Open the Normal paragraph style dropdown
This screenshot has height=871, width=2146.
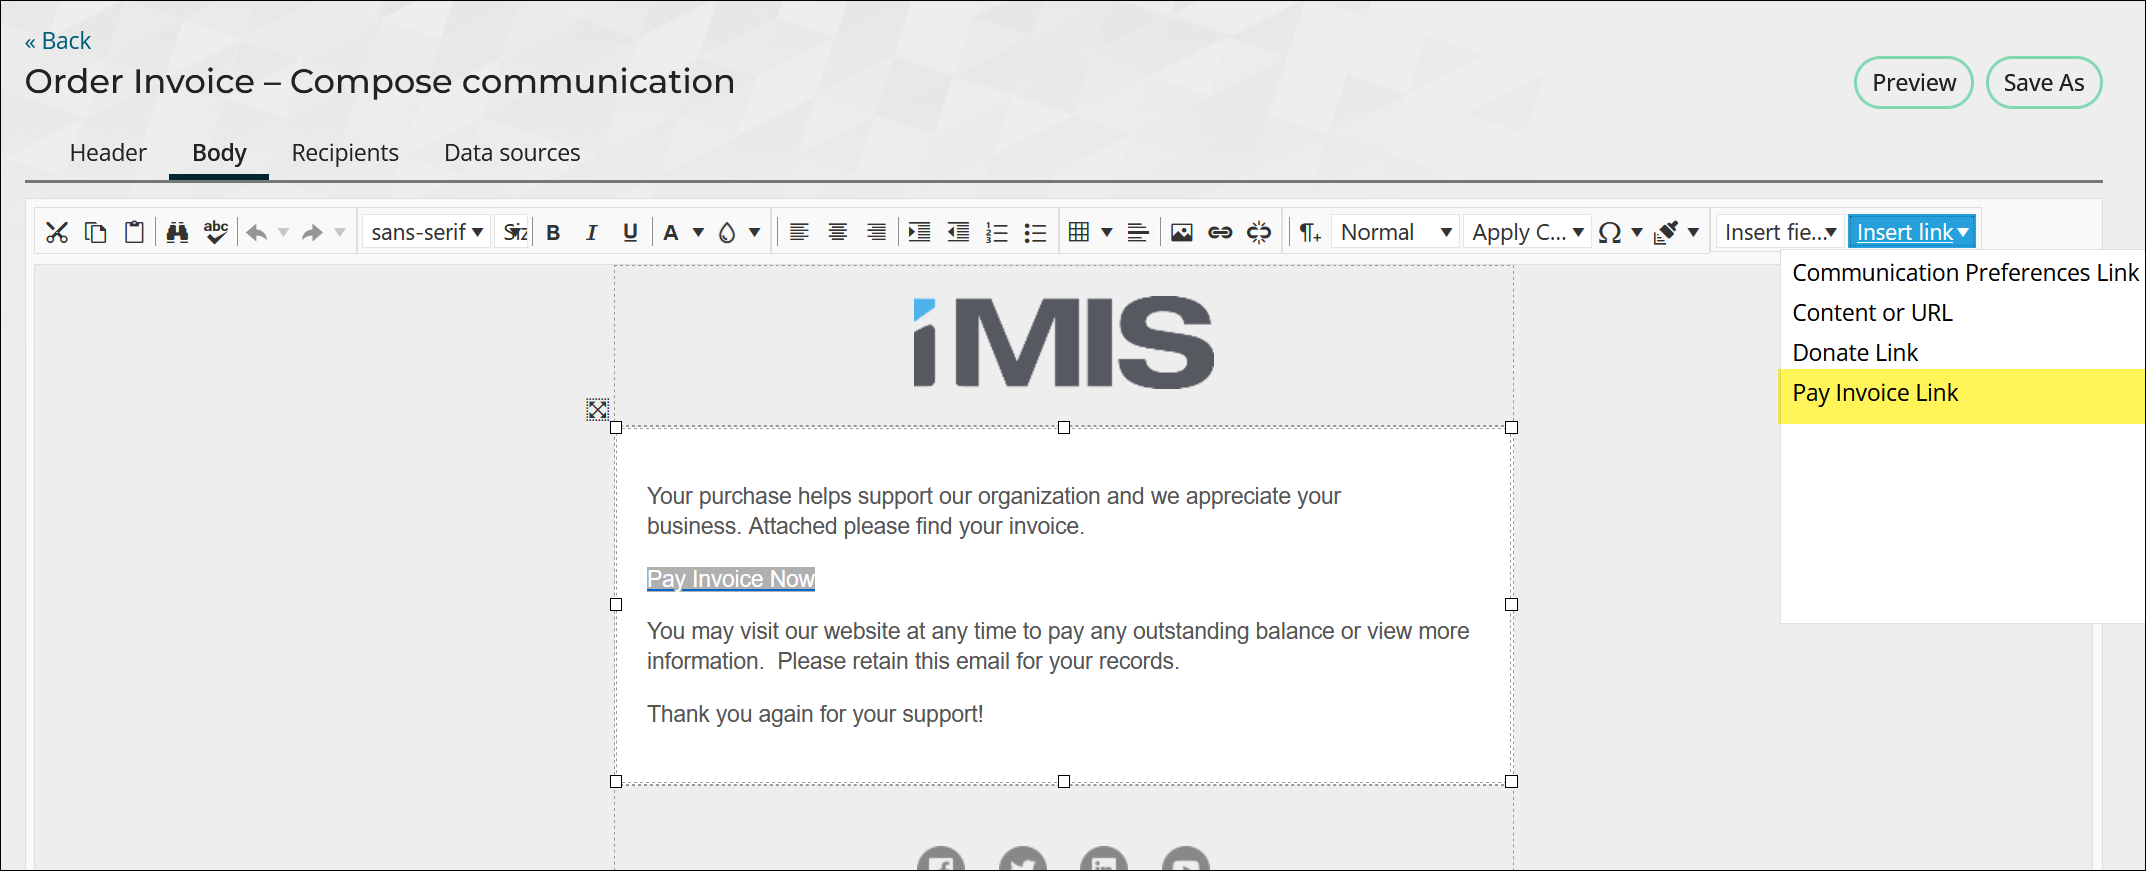pos(1395,233)
